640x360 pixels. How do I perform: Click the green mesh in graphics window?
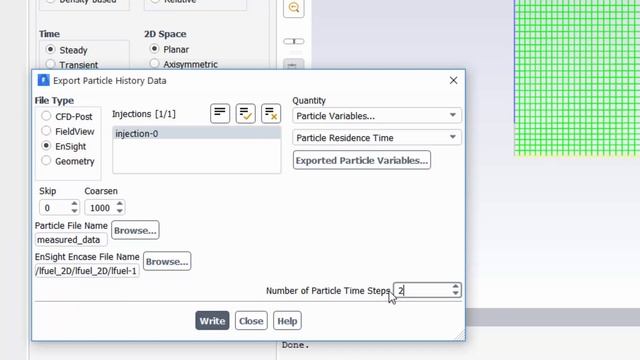[x=577, y=78]
